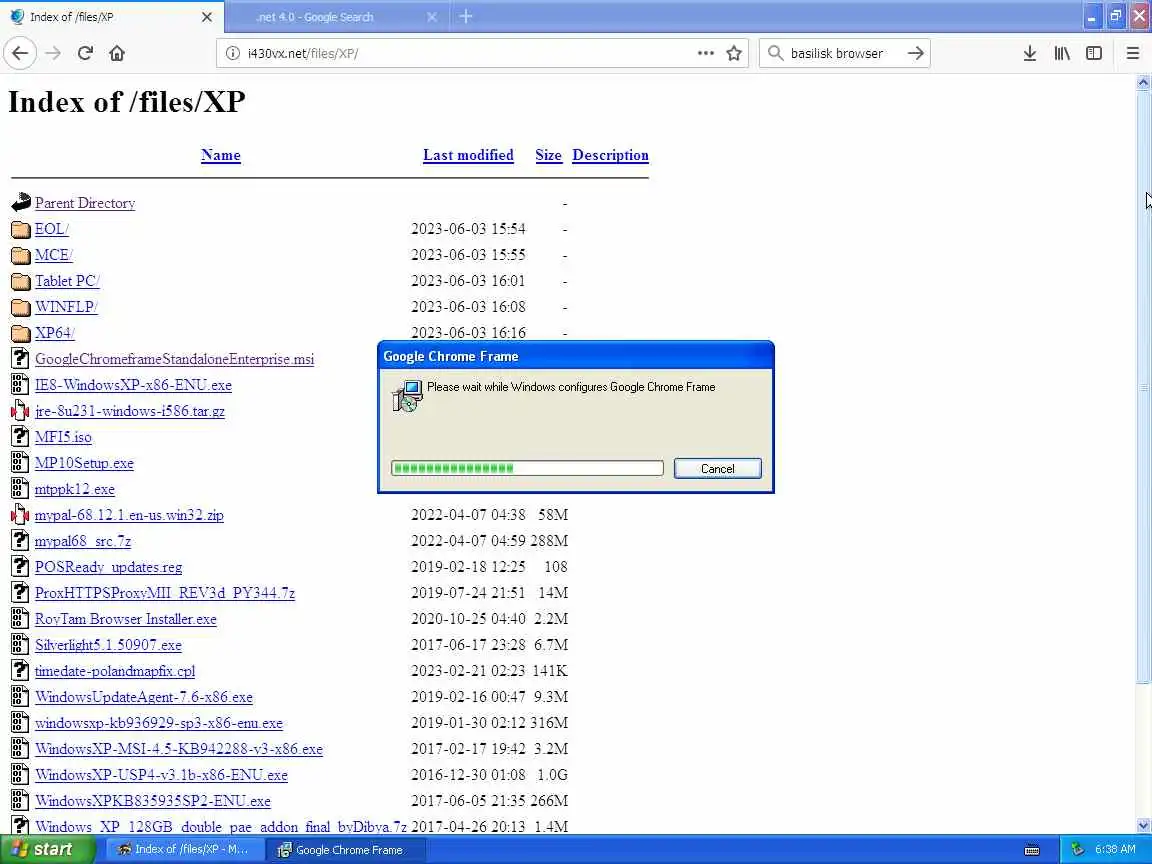Open the XP64/ folder link

click(55, 333)
